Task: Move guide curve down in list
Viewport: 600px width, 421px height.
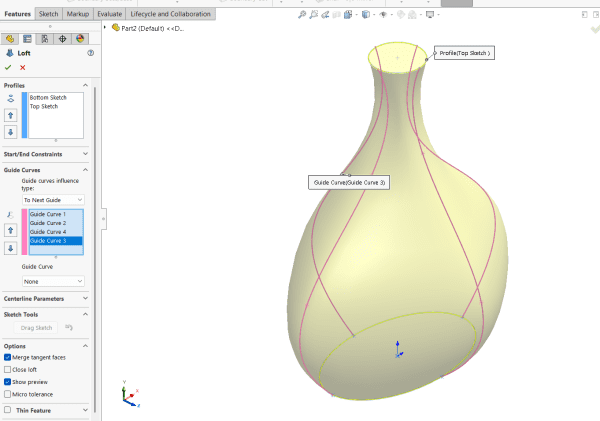Action: coord(10,248)
